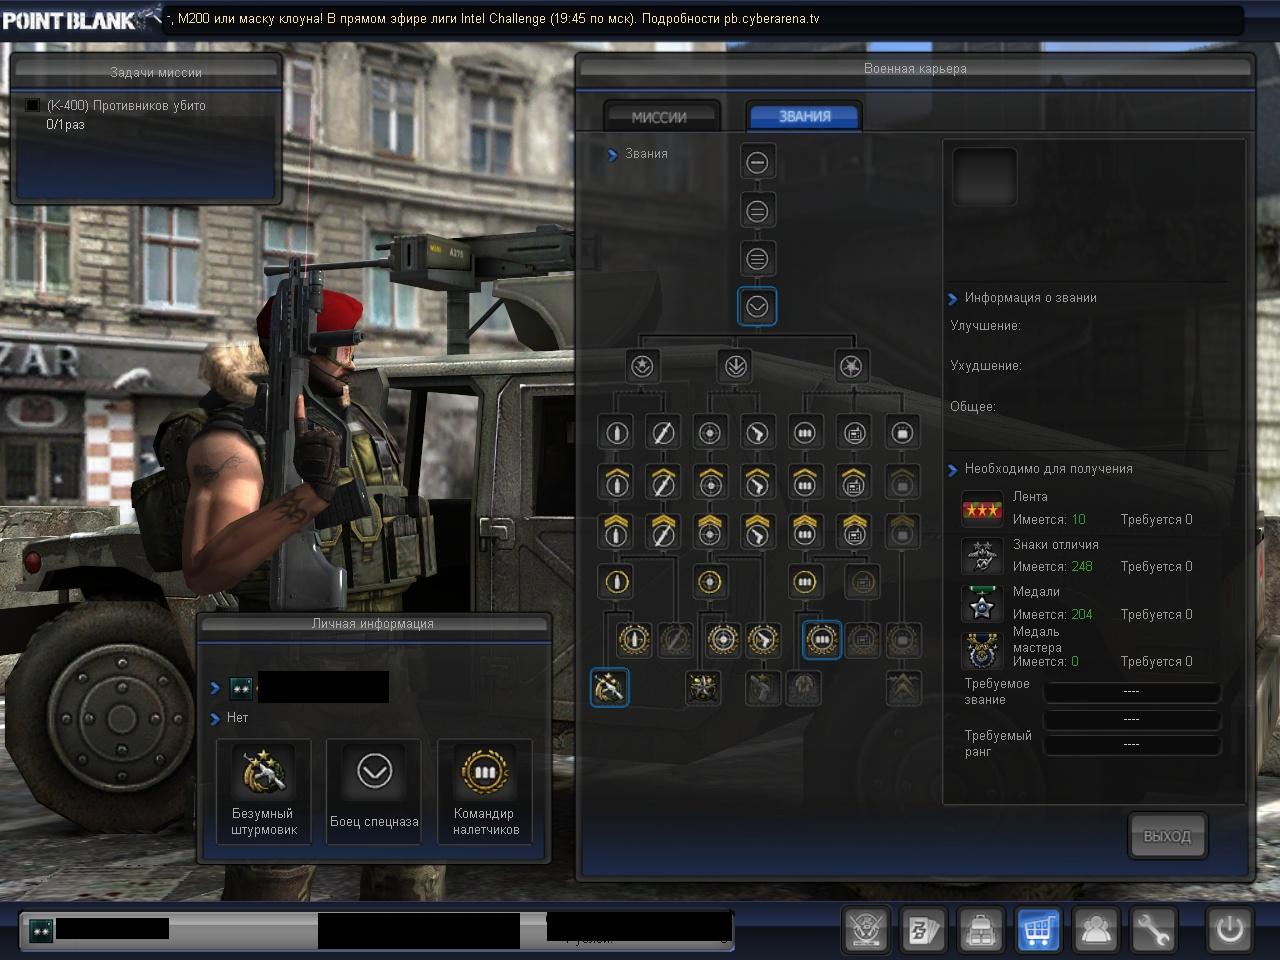Screen dimensions: 1280x960
Task: Expand the Необходимо для получения section arrow
Action: point(953,469)
